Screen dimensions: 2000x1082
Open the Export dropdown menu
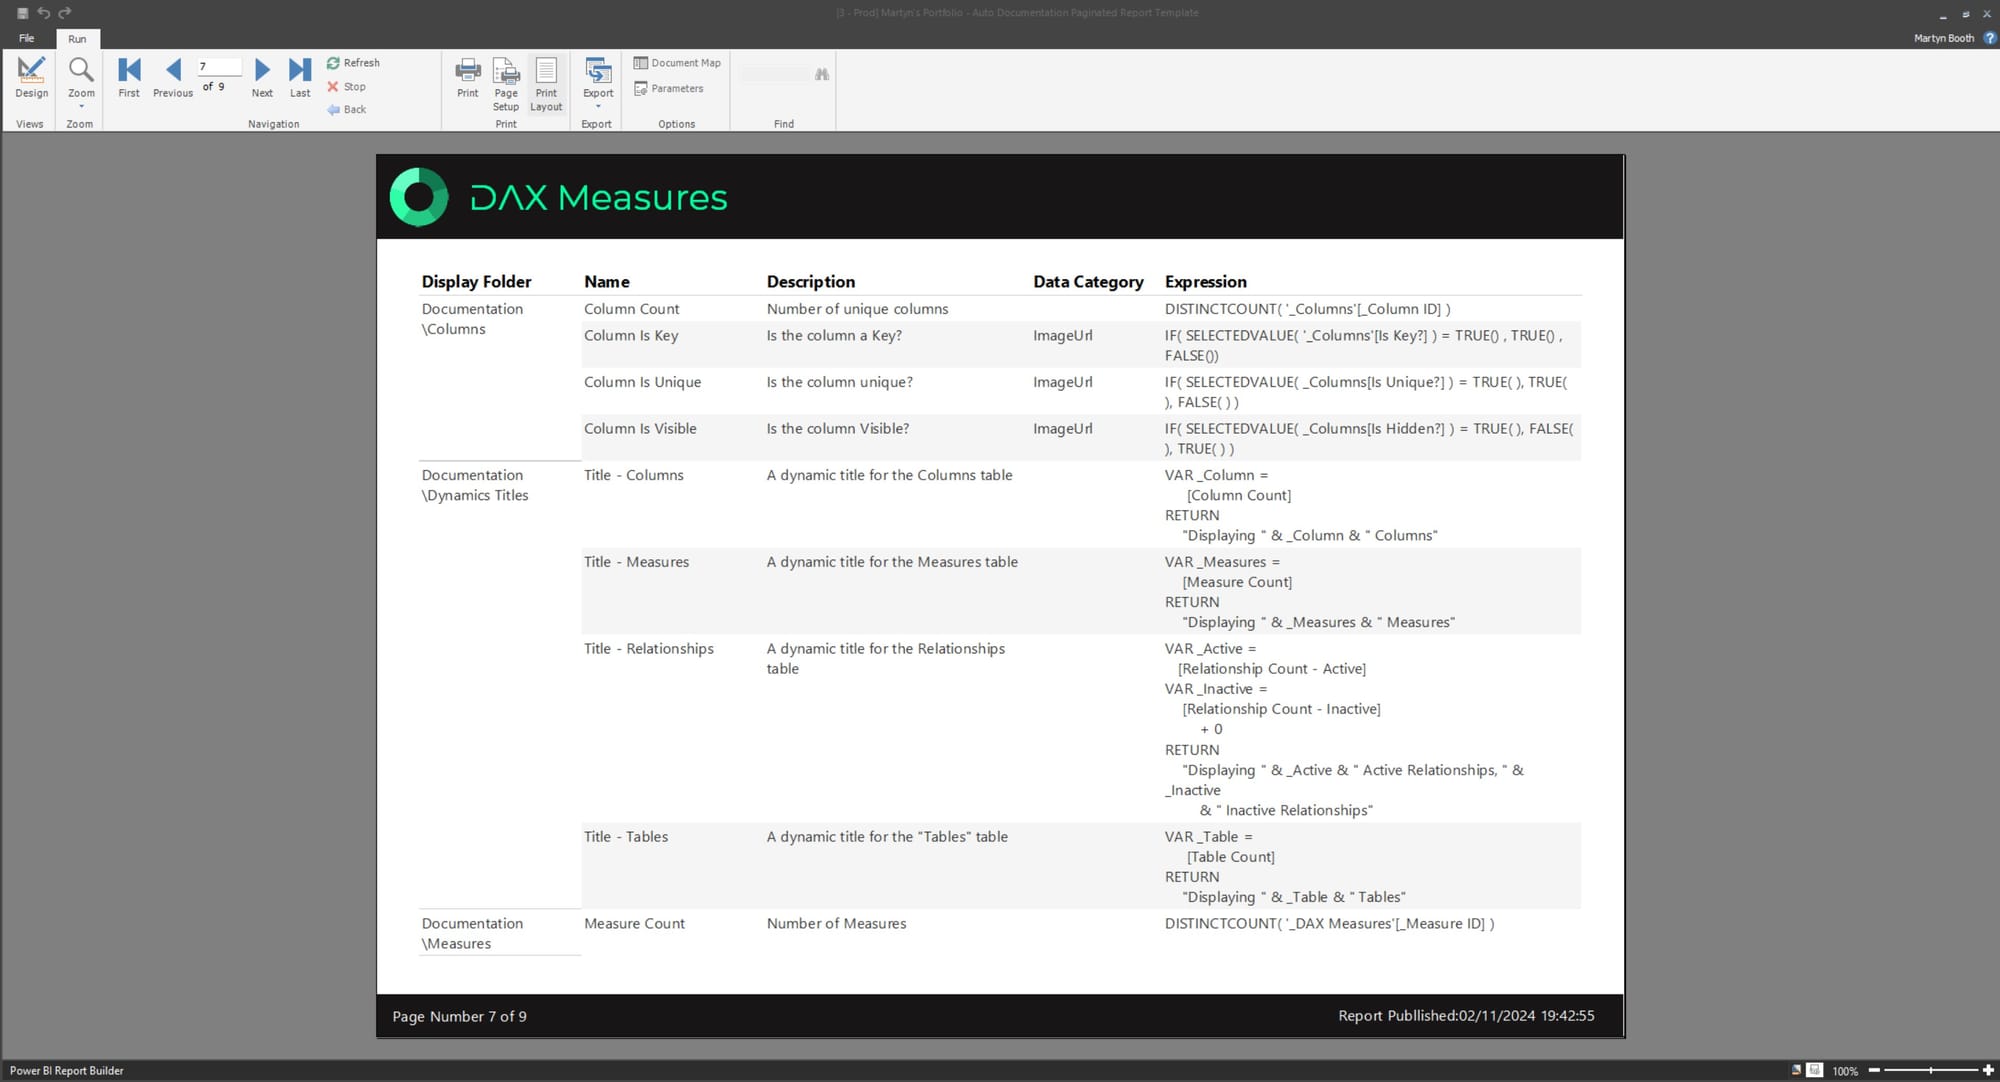598,106
